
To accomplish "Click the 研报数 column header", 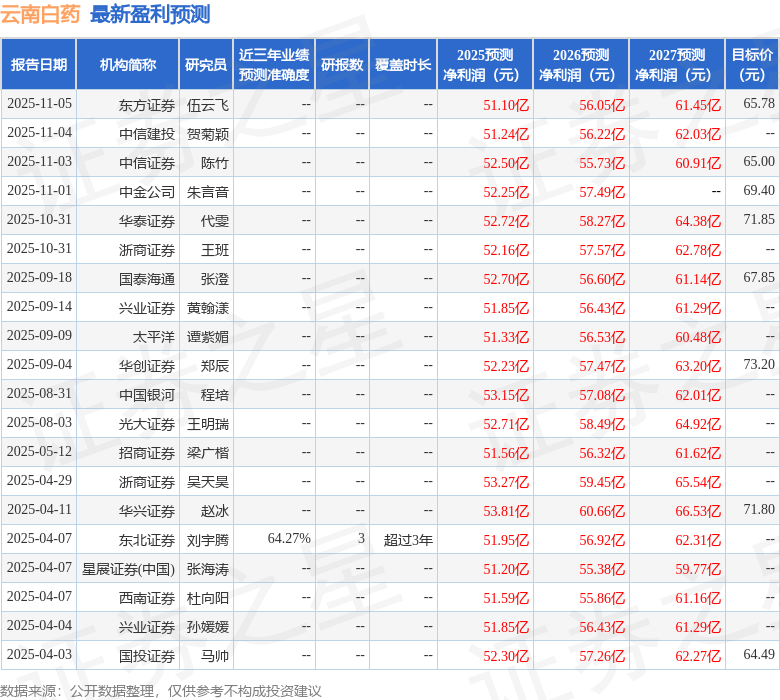I will [342, 65].
